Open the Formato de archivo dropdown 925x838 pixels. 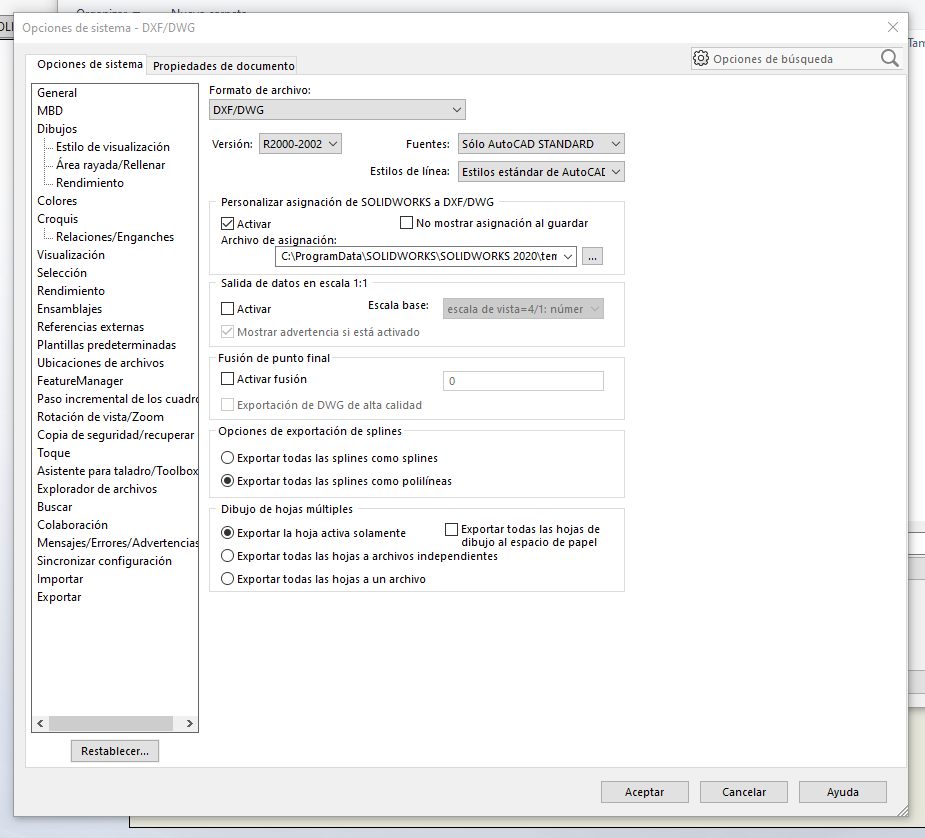tap(337, 110)
